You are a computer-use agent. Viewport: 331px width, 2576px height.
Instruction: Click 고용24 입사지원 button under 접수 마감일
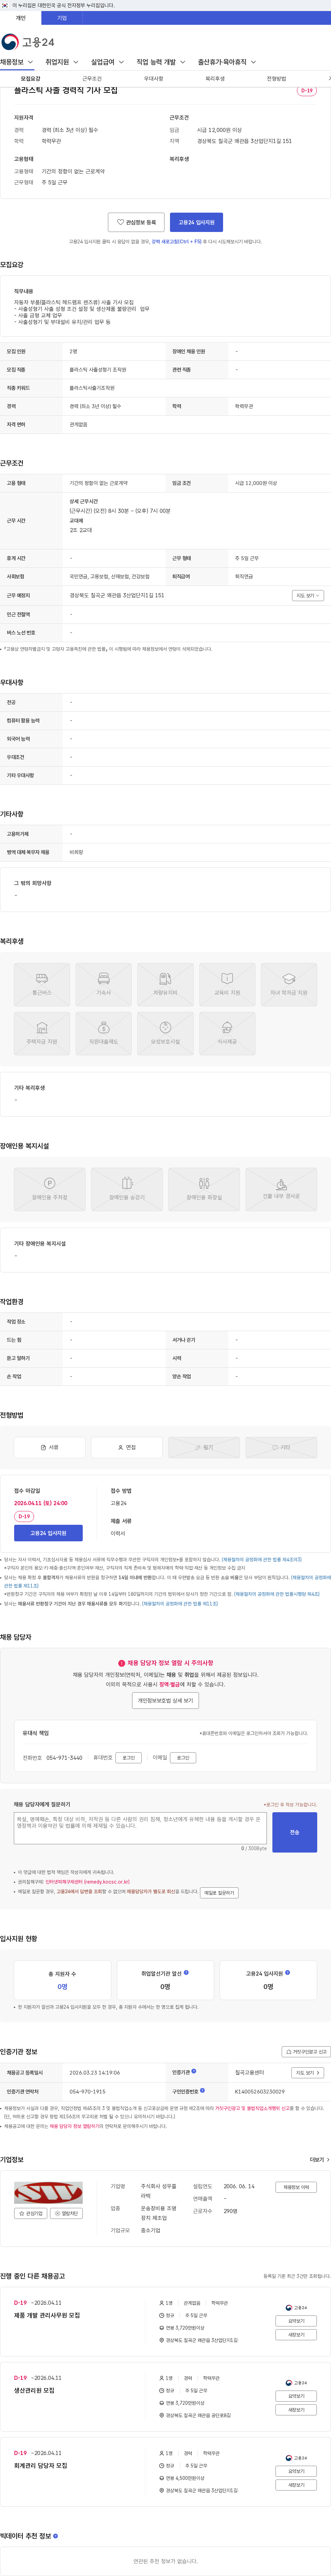(48, 1533)
